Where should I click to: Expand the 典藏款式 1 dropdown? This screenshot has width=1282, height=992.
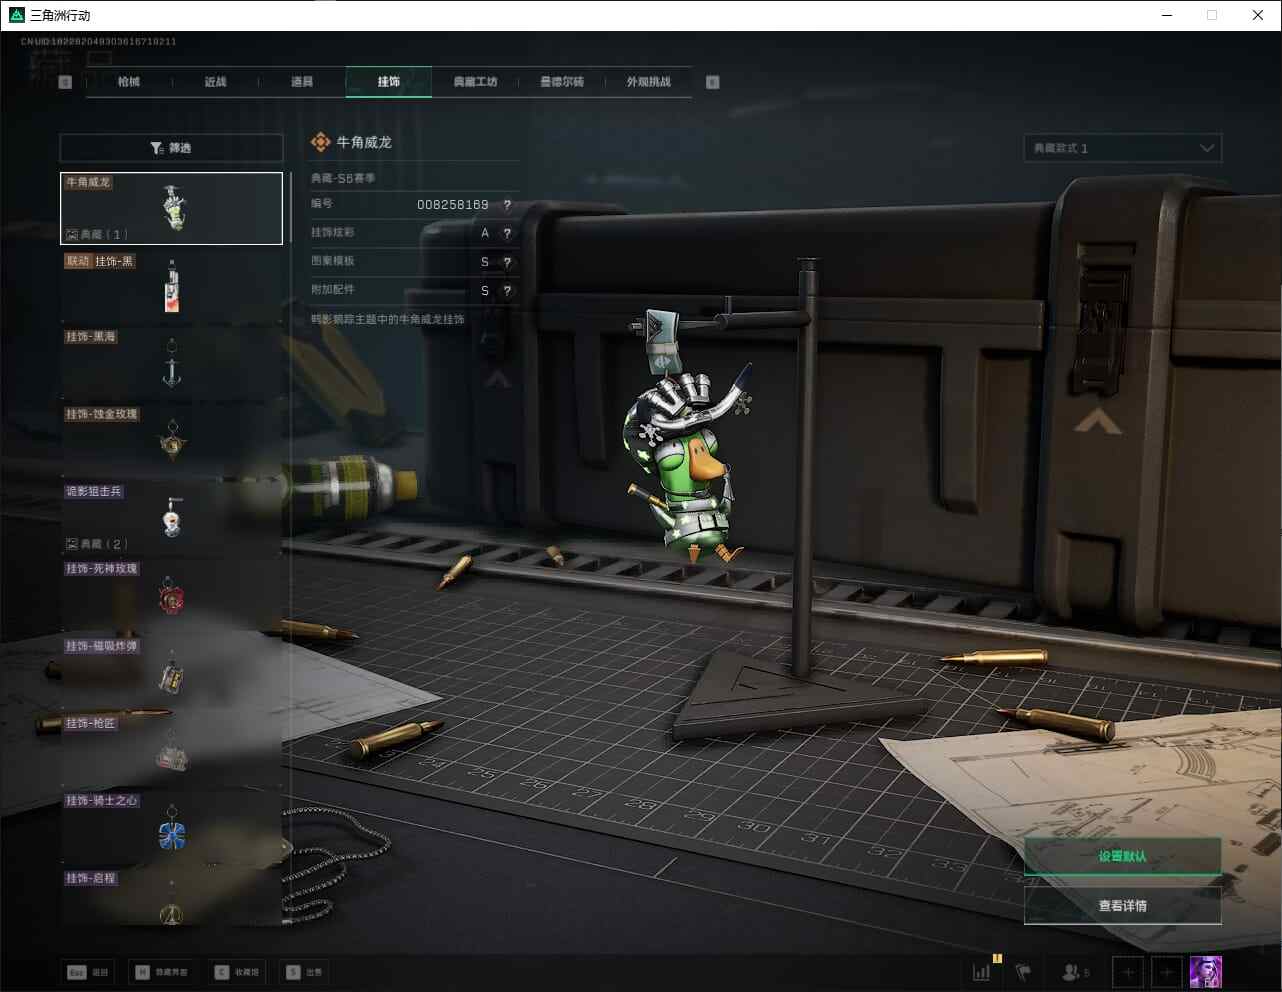1123,148
